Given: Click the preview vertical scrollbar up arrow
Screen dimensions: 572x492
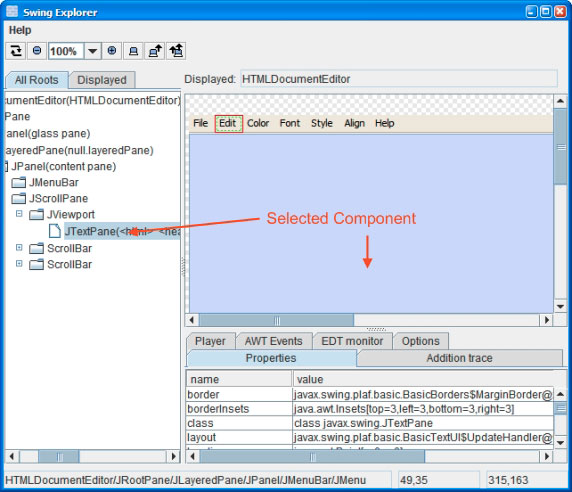Looking at the screenshot, I should click(560, 101).
